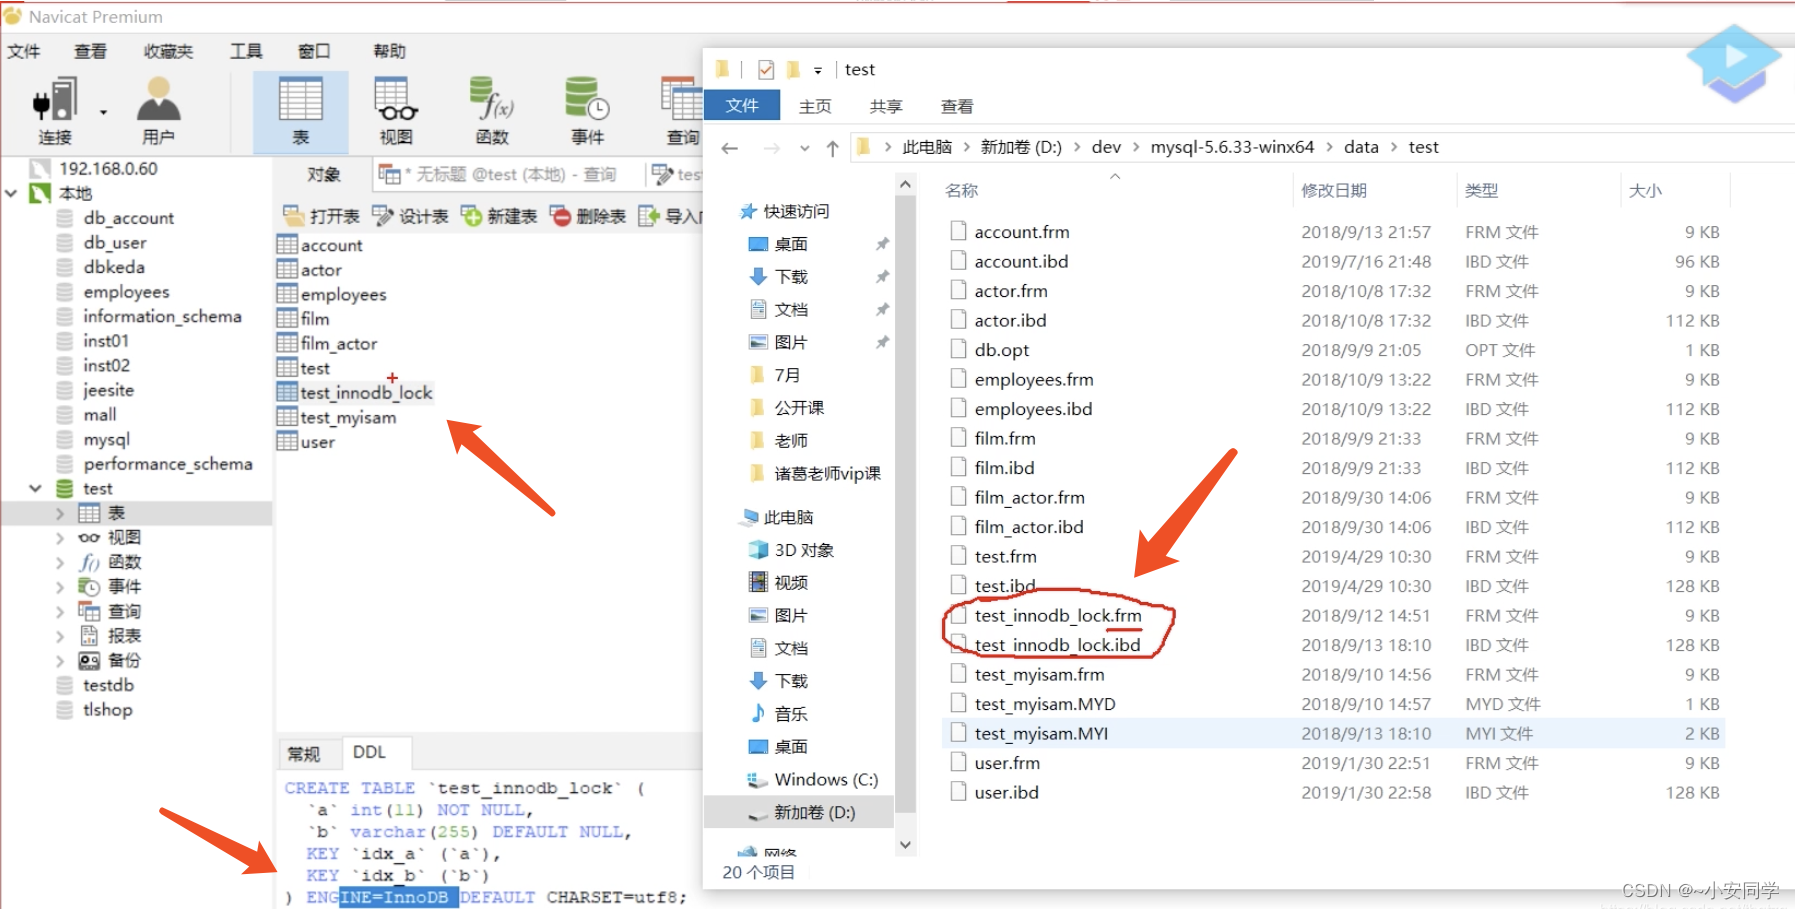Open 快速访问 in navigation pane

pos(796,211)
